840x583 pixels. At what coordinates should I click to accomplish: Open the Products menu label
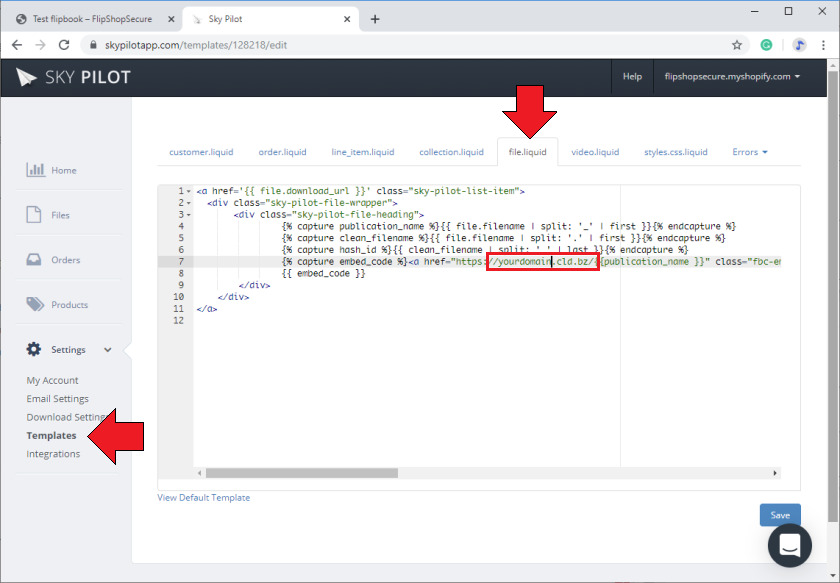(70, 305)
